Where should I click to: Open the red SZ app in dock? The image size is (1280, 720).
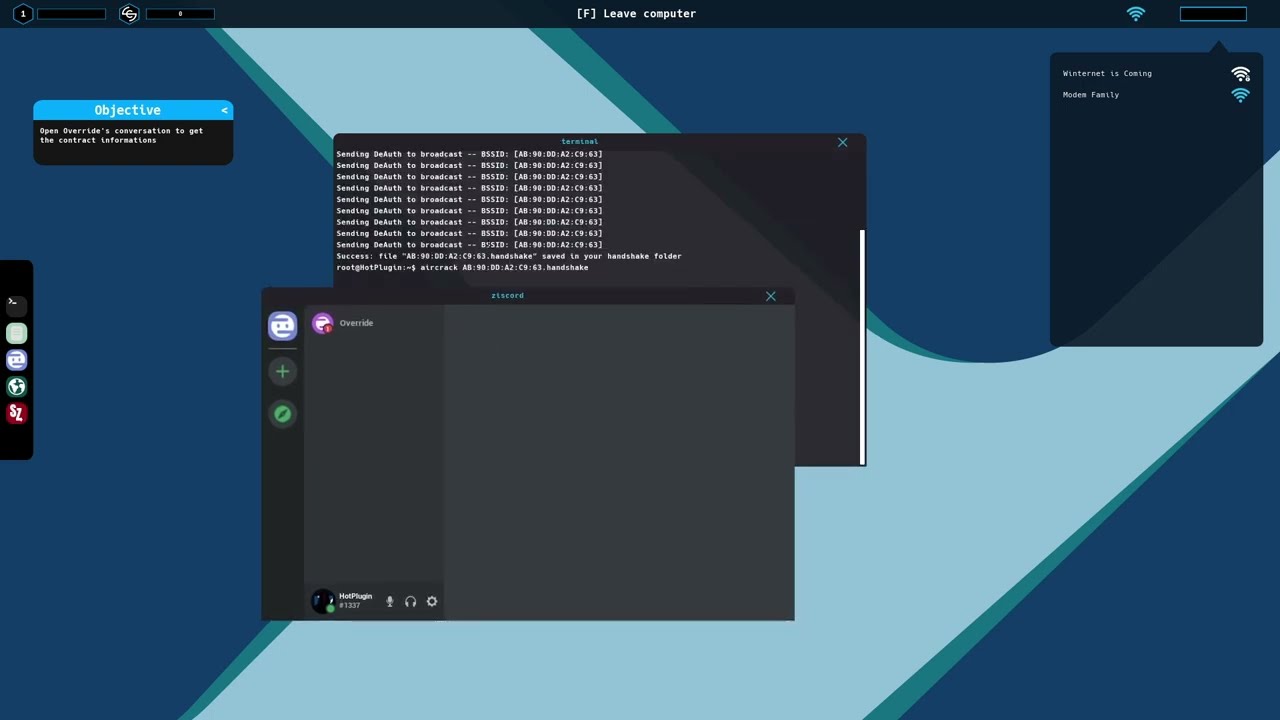pos(16,413)
